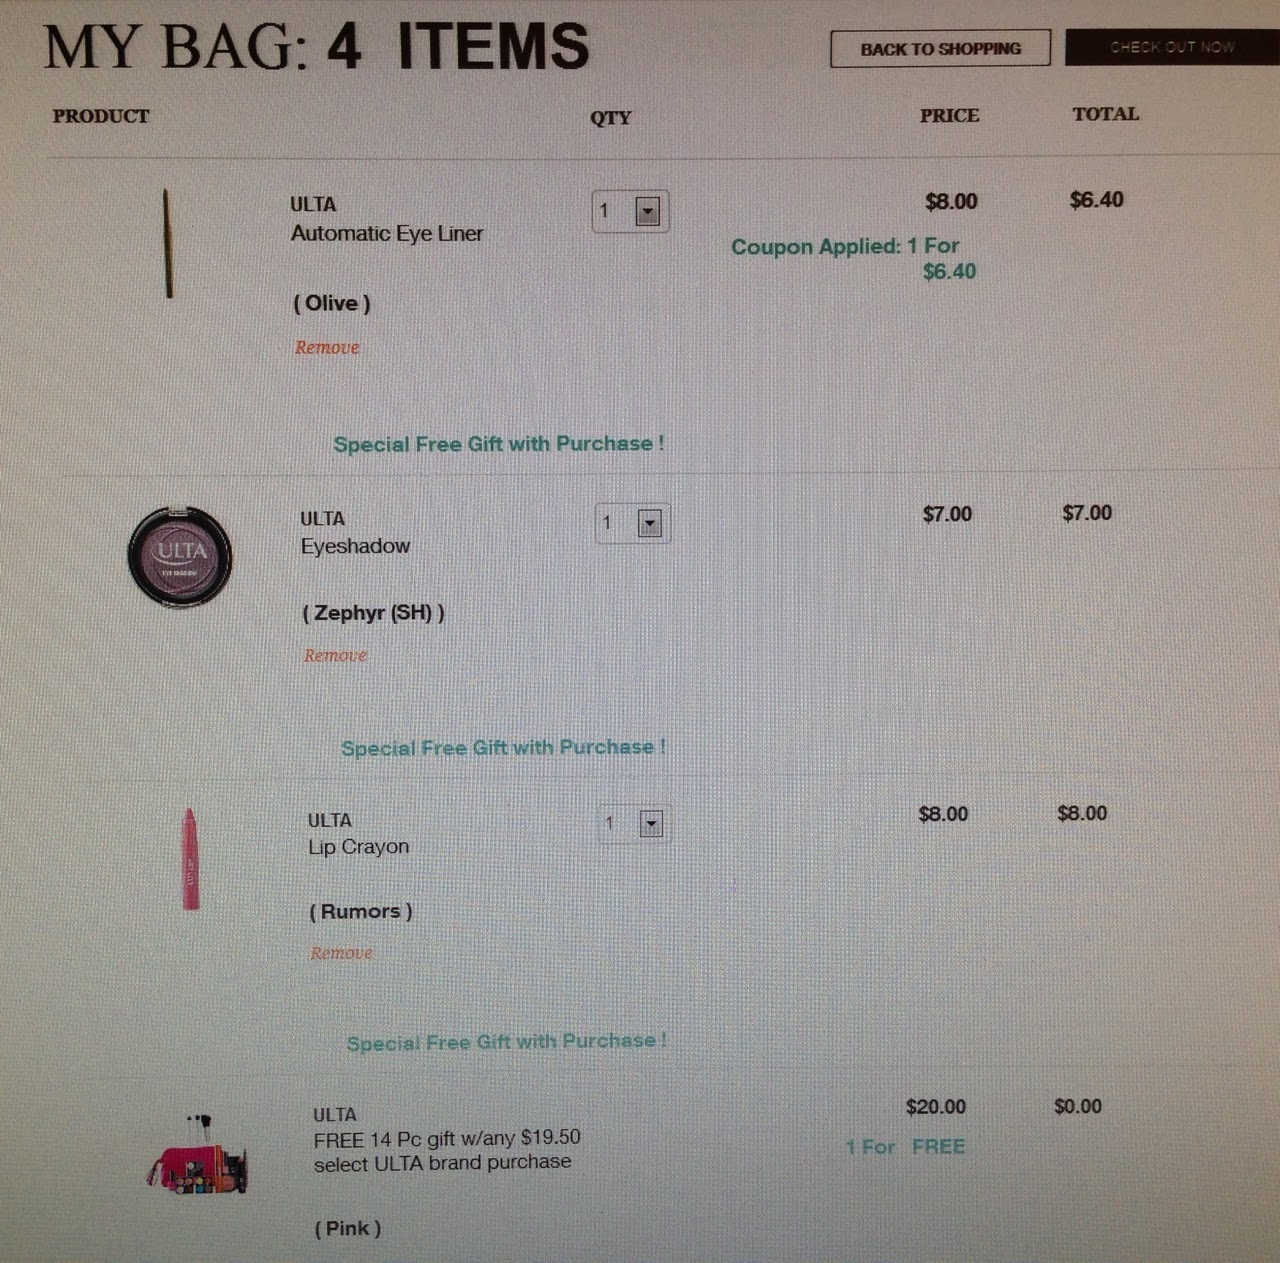
Task: Open the FREE 14 Pc gift product name
Action: [x=447, y=1150]
